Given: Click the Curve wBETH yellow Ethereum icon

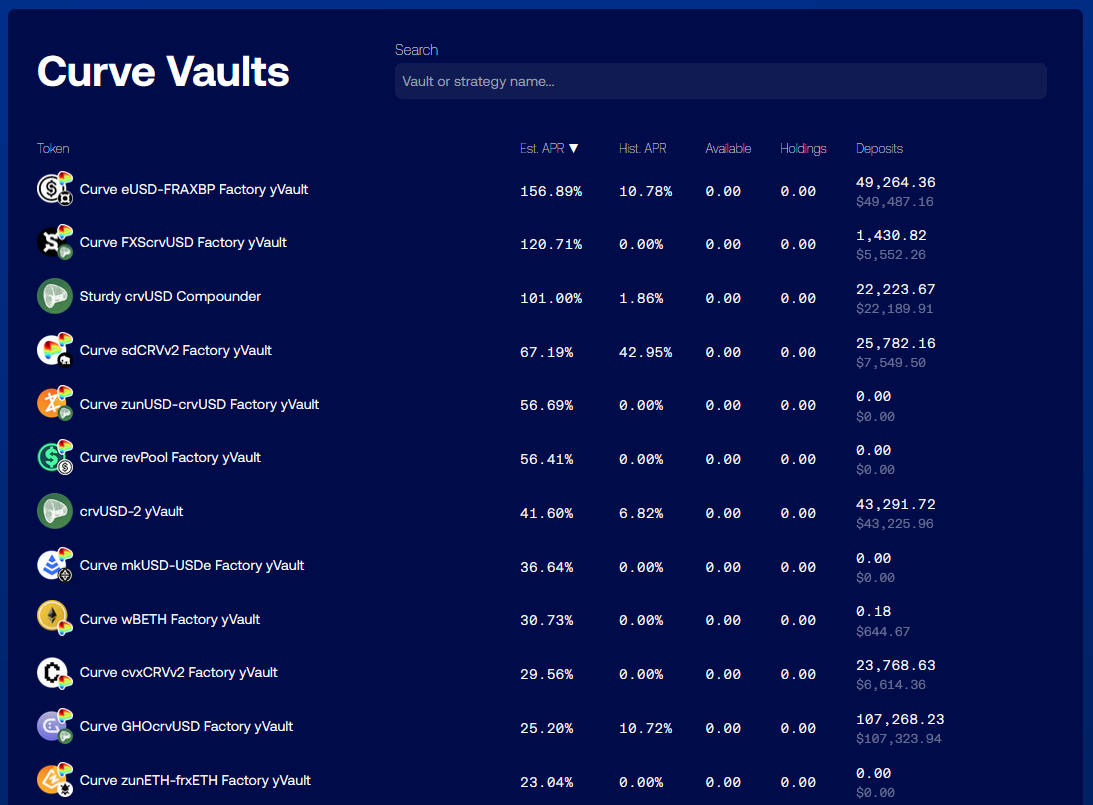Looking at the screenshot, I should (x=54, y=619).
